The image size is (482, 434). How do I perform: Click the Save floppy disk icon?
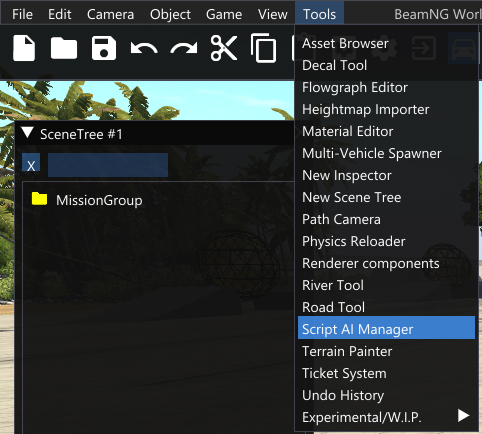pos(104,48)
